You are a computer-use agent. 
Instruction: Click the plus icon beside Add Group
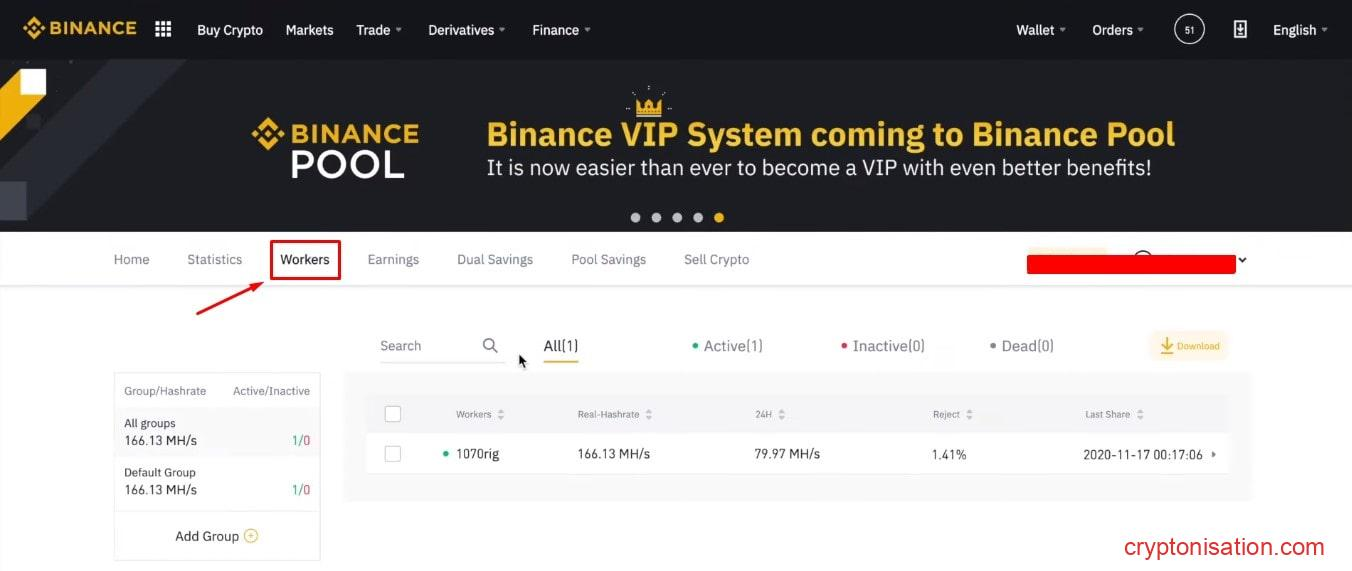tap(251, 536)
